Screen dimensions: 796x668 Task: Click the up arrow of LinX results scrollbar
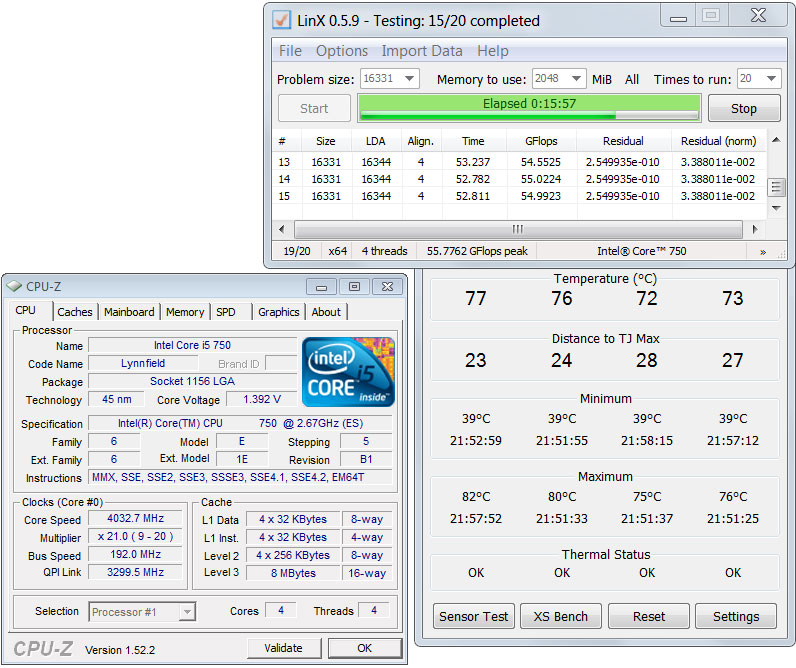click(776, 140)
